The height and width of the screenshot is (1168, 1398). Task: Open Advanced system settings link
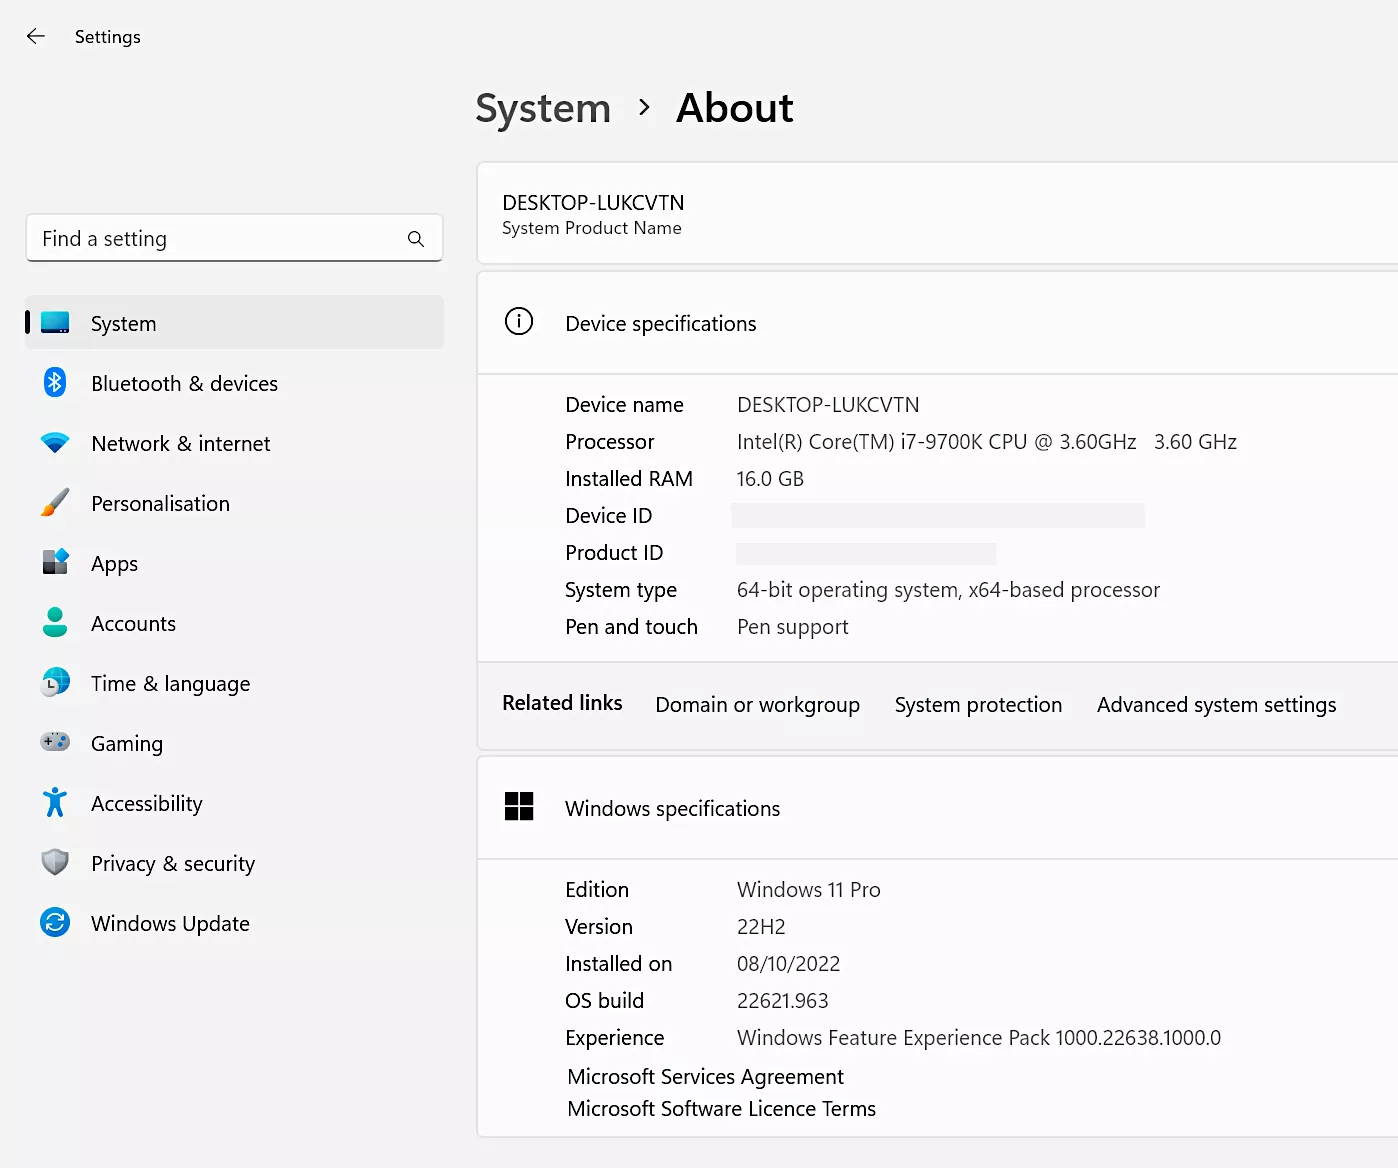click(1217, 705)
